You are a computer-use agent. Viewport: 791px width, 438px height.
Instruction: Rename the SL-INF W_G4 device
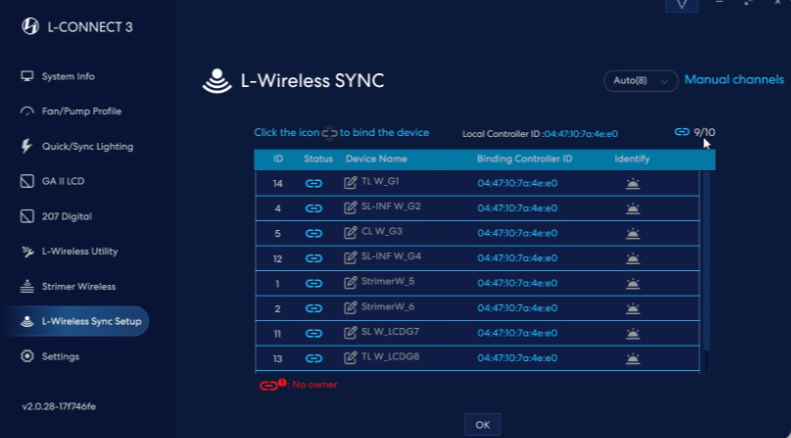tap(350, 257)
